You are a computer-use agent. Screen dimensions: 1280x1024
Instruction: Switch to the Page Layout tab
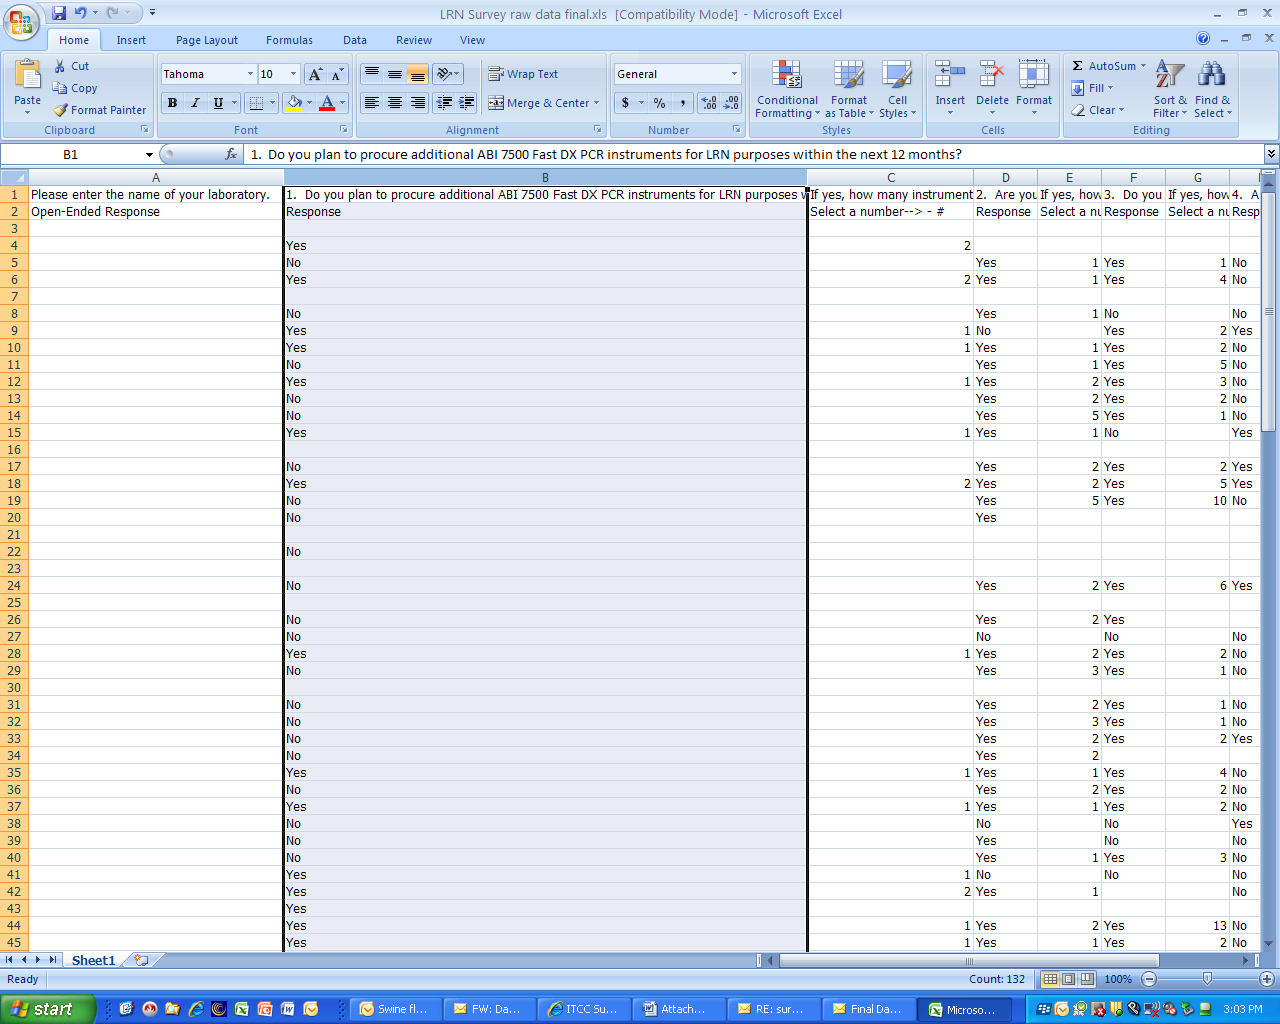click(206, 40)
